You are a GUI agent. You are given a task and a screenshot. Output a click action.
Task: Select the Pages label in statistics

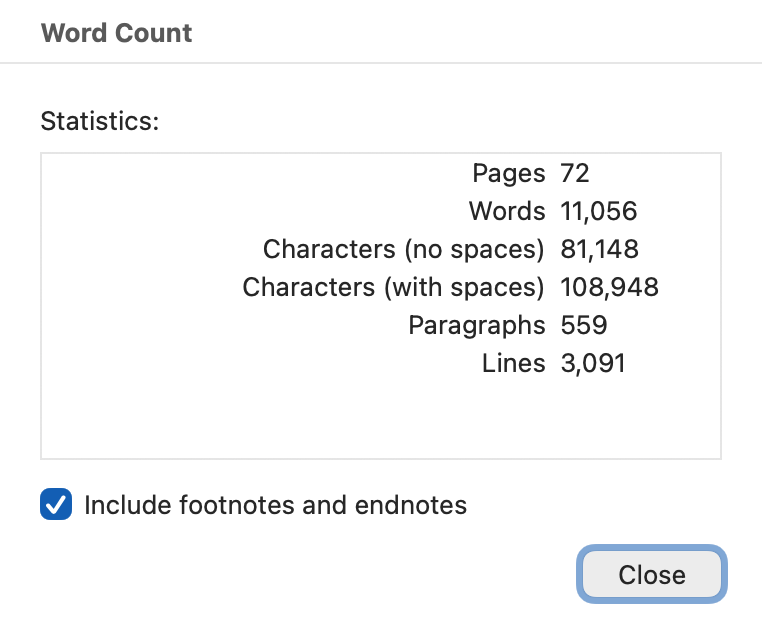point(509,173)
